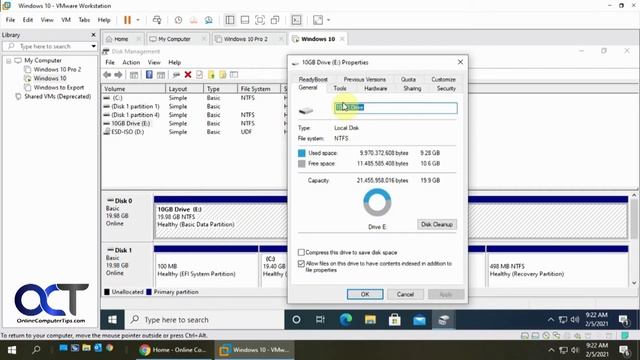640x360 pixels.
Task: Open stretch display dropdown arrow
Action: click(329, 20)
